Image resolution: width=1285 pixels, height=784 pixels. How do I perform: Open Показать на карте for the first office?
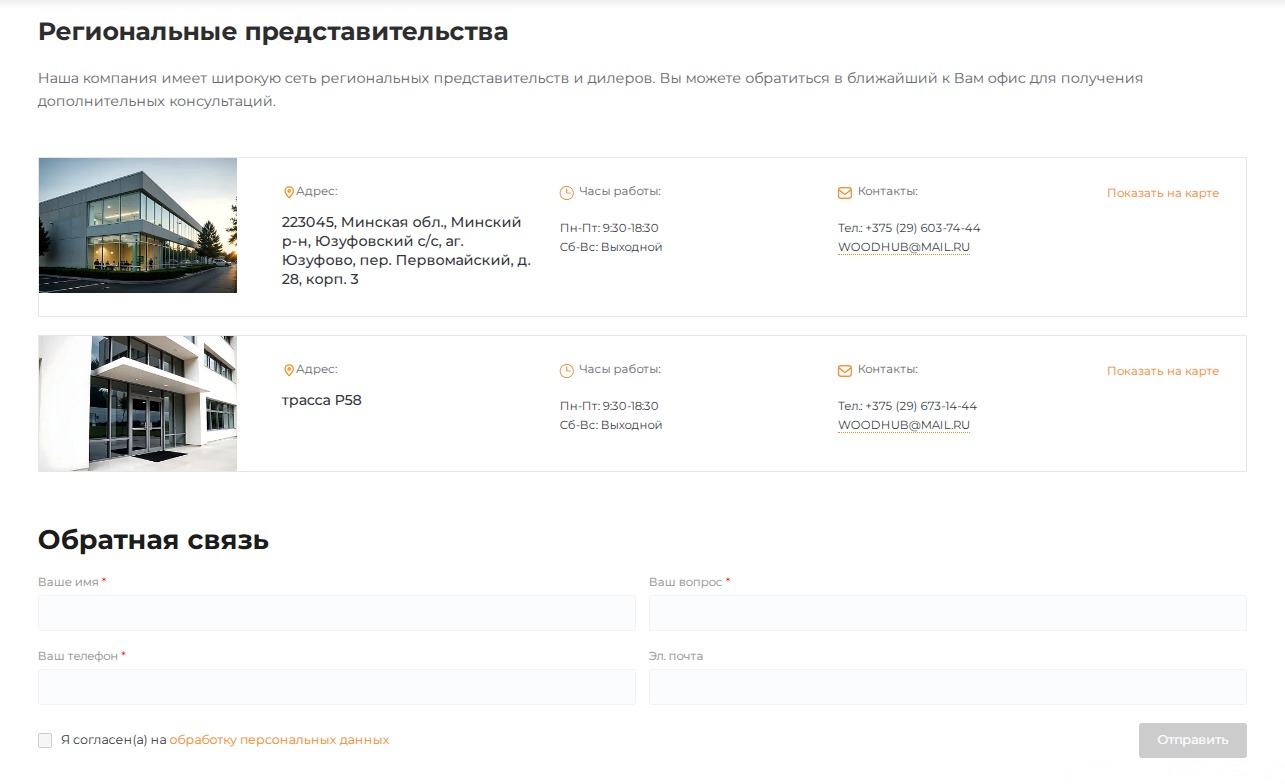(x=1163, y=193)
